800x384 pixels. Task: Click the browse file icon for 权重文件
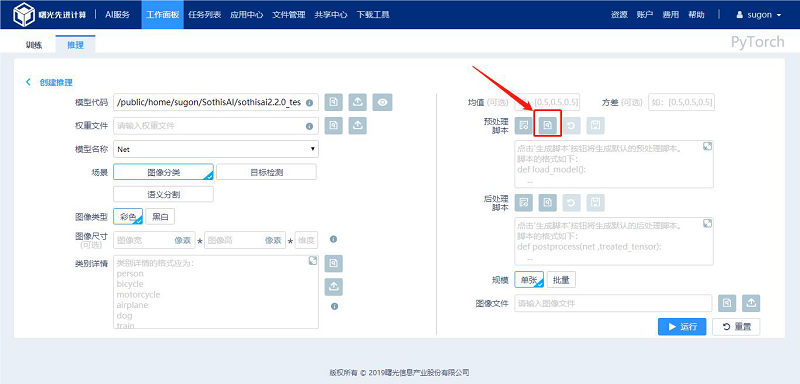pyautogui.click(x=333, y=125)
